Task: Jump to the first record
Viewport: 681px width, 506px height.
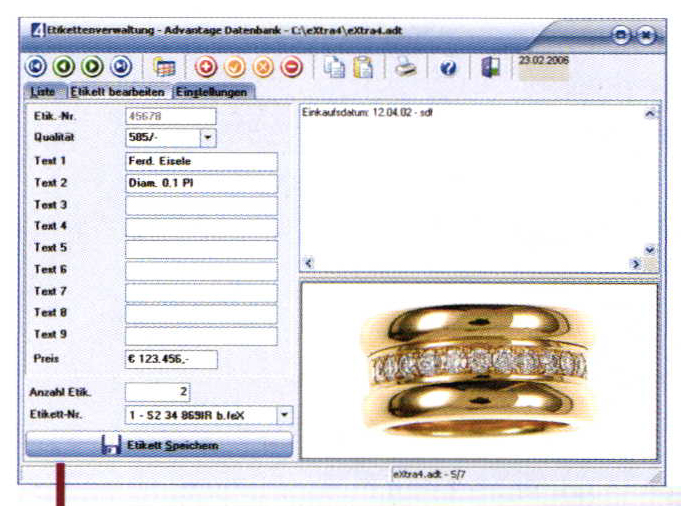Action: [34, 68]
